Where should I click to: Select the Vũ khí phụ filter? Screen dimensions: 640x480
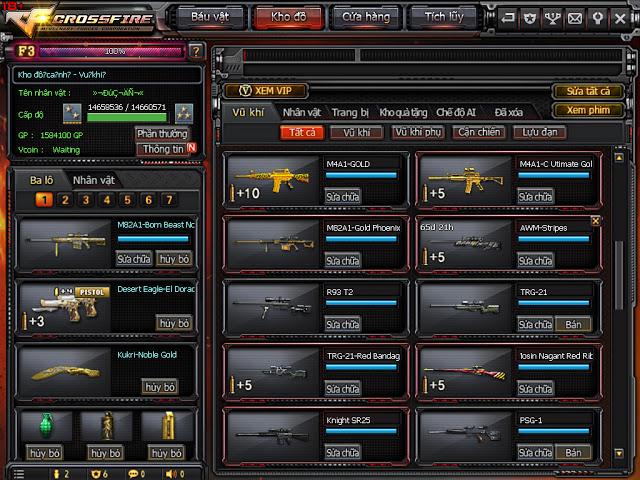[418, 132]
